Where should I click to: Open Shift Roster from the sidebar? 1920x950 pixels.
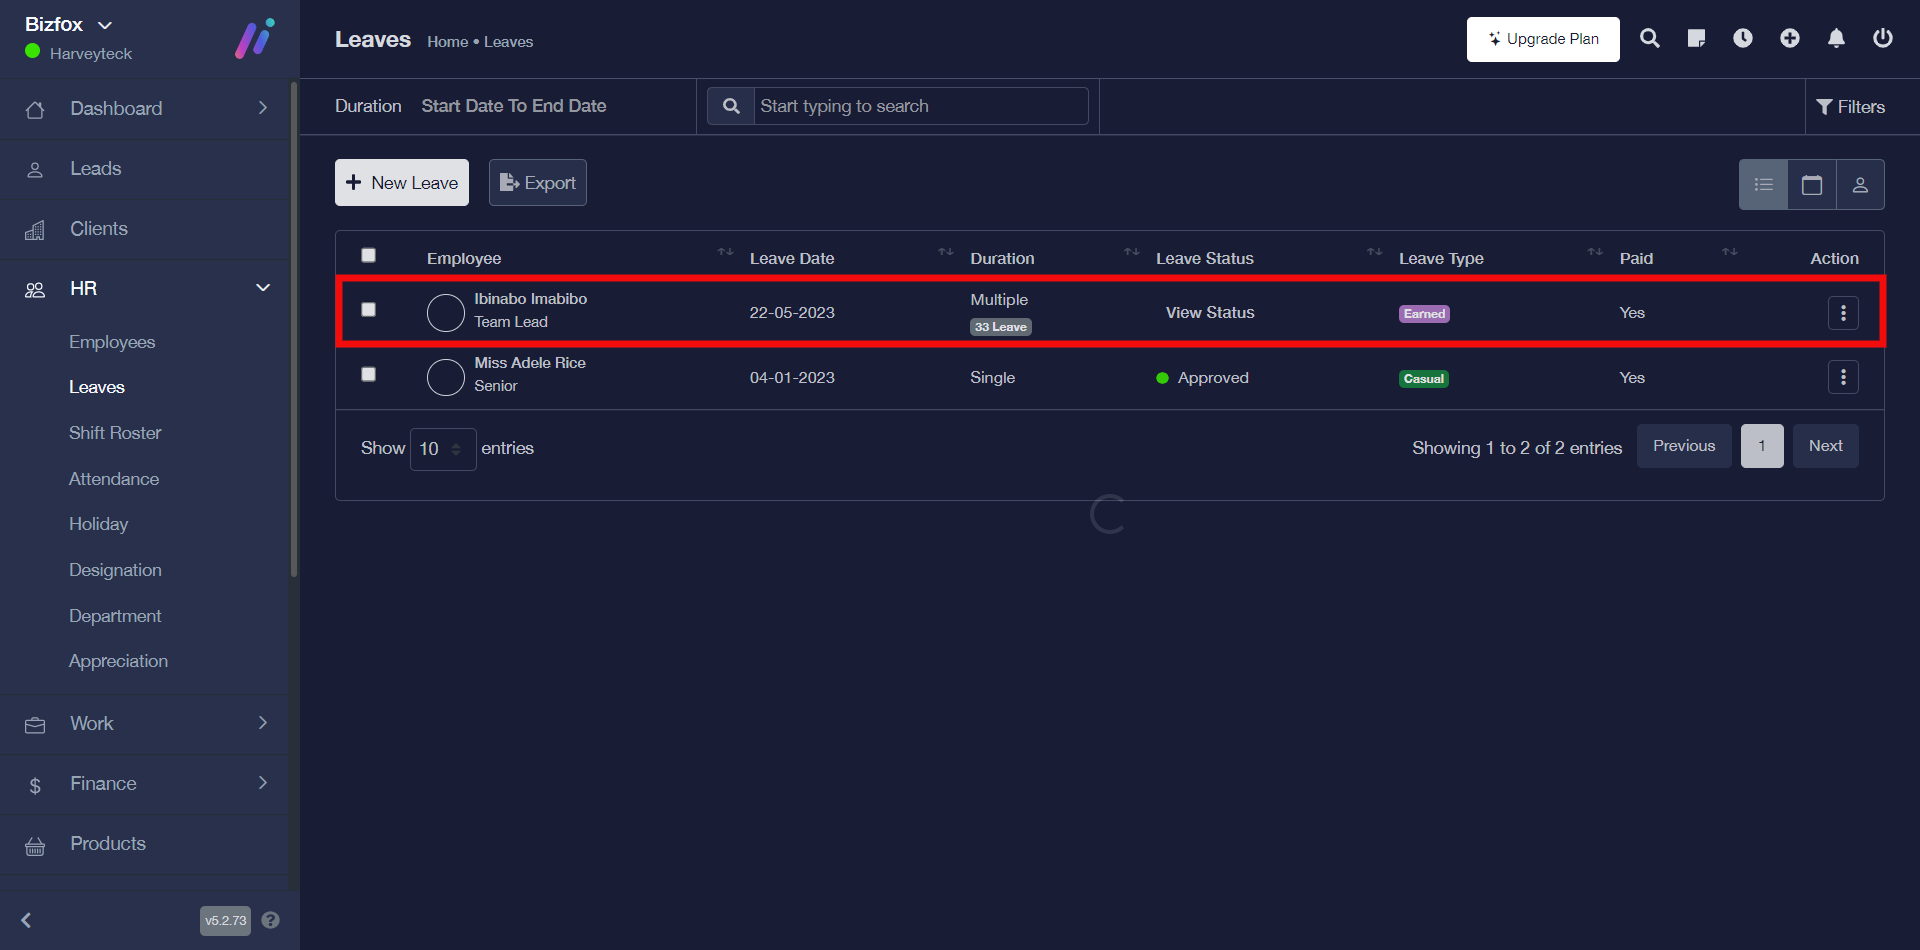[x=115, y=433]
